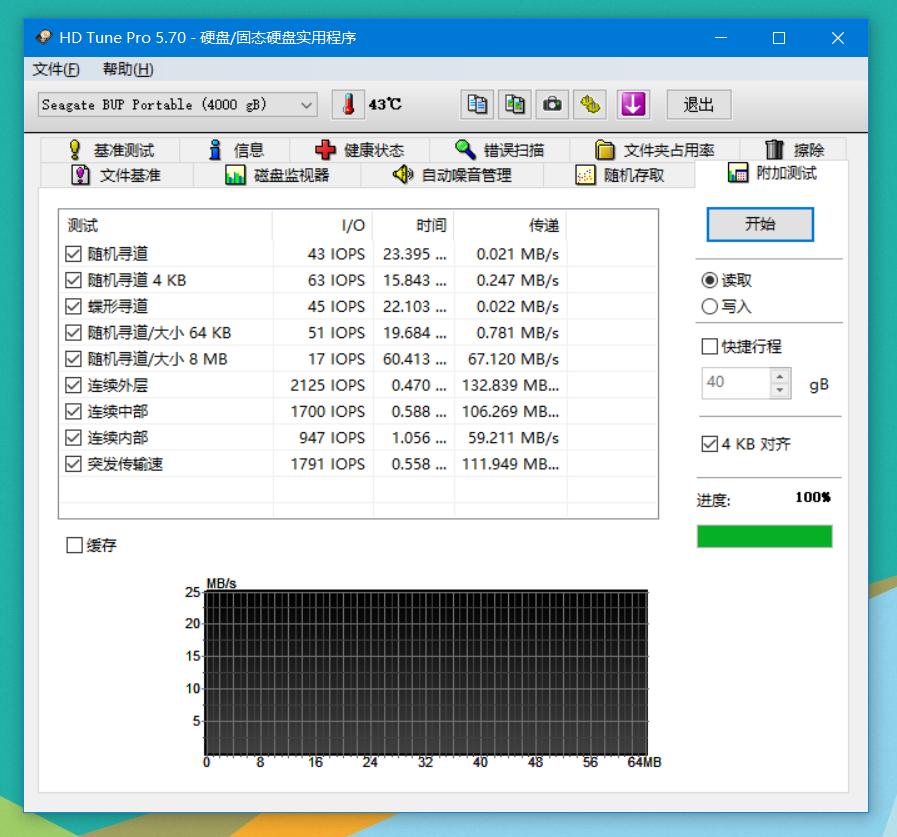Screen dimensions: 897x837
Task: Click the 退出 button
Action: pos(698,105)
